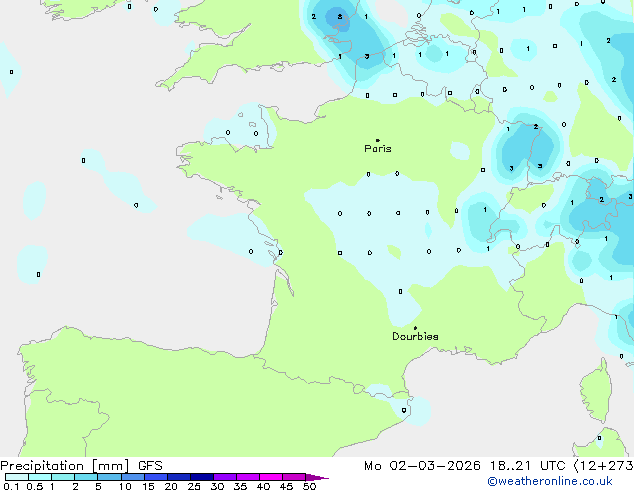Open the weatheronline.co.uk copyright link
The height and width of the screenshot is (490, 634).
pyautogui.click(x=550, y=481)
